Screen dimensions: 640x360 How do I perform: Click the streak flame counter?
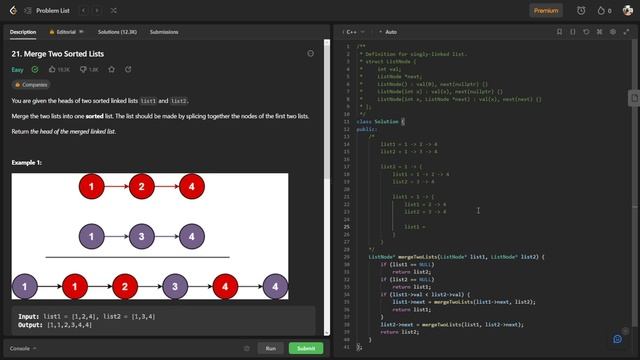(x=604, y=11)
